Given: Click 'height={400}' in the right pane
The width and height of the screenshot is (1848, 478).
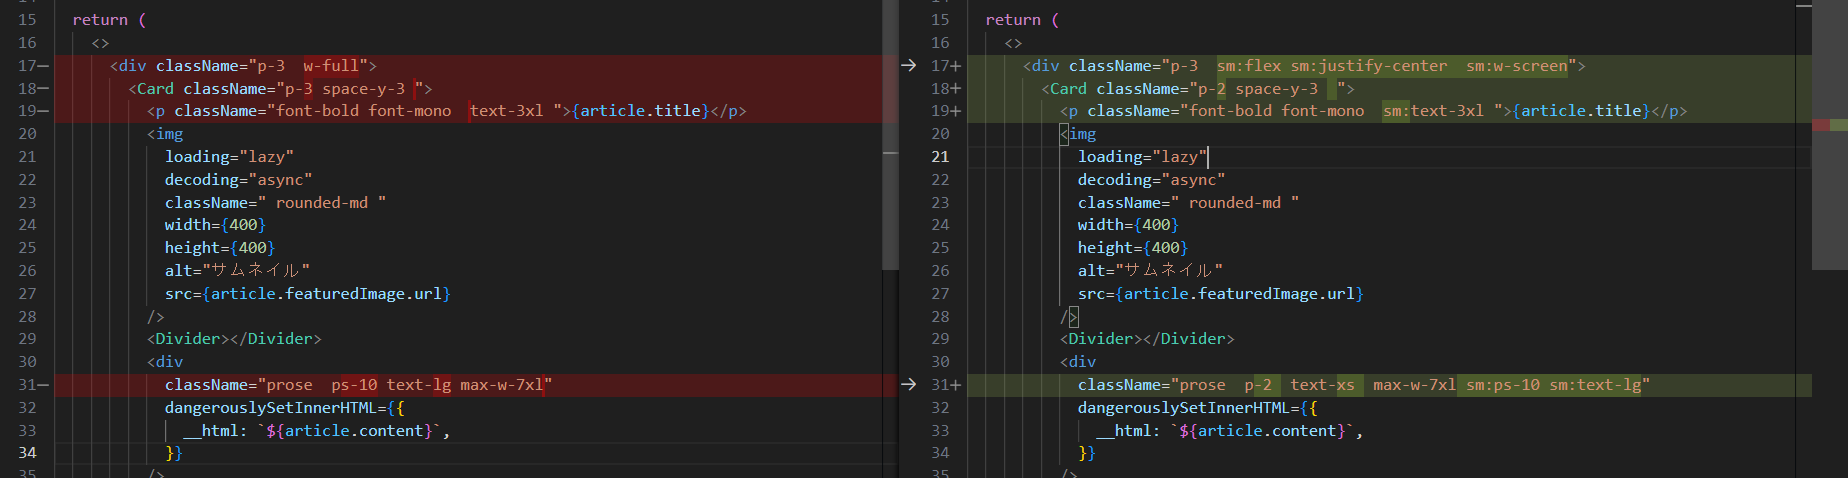Looking at the screenshot, I should click(1133, 248).
